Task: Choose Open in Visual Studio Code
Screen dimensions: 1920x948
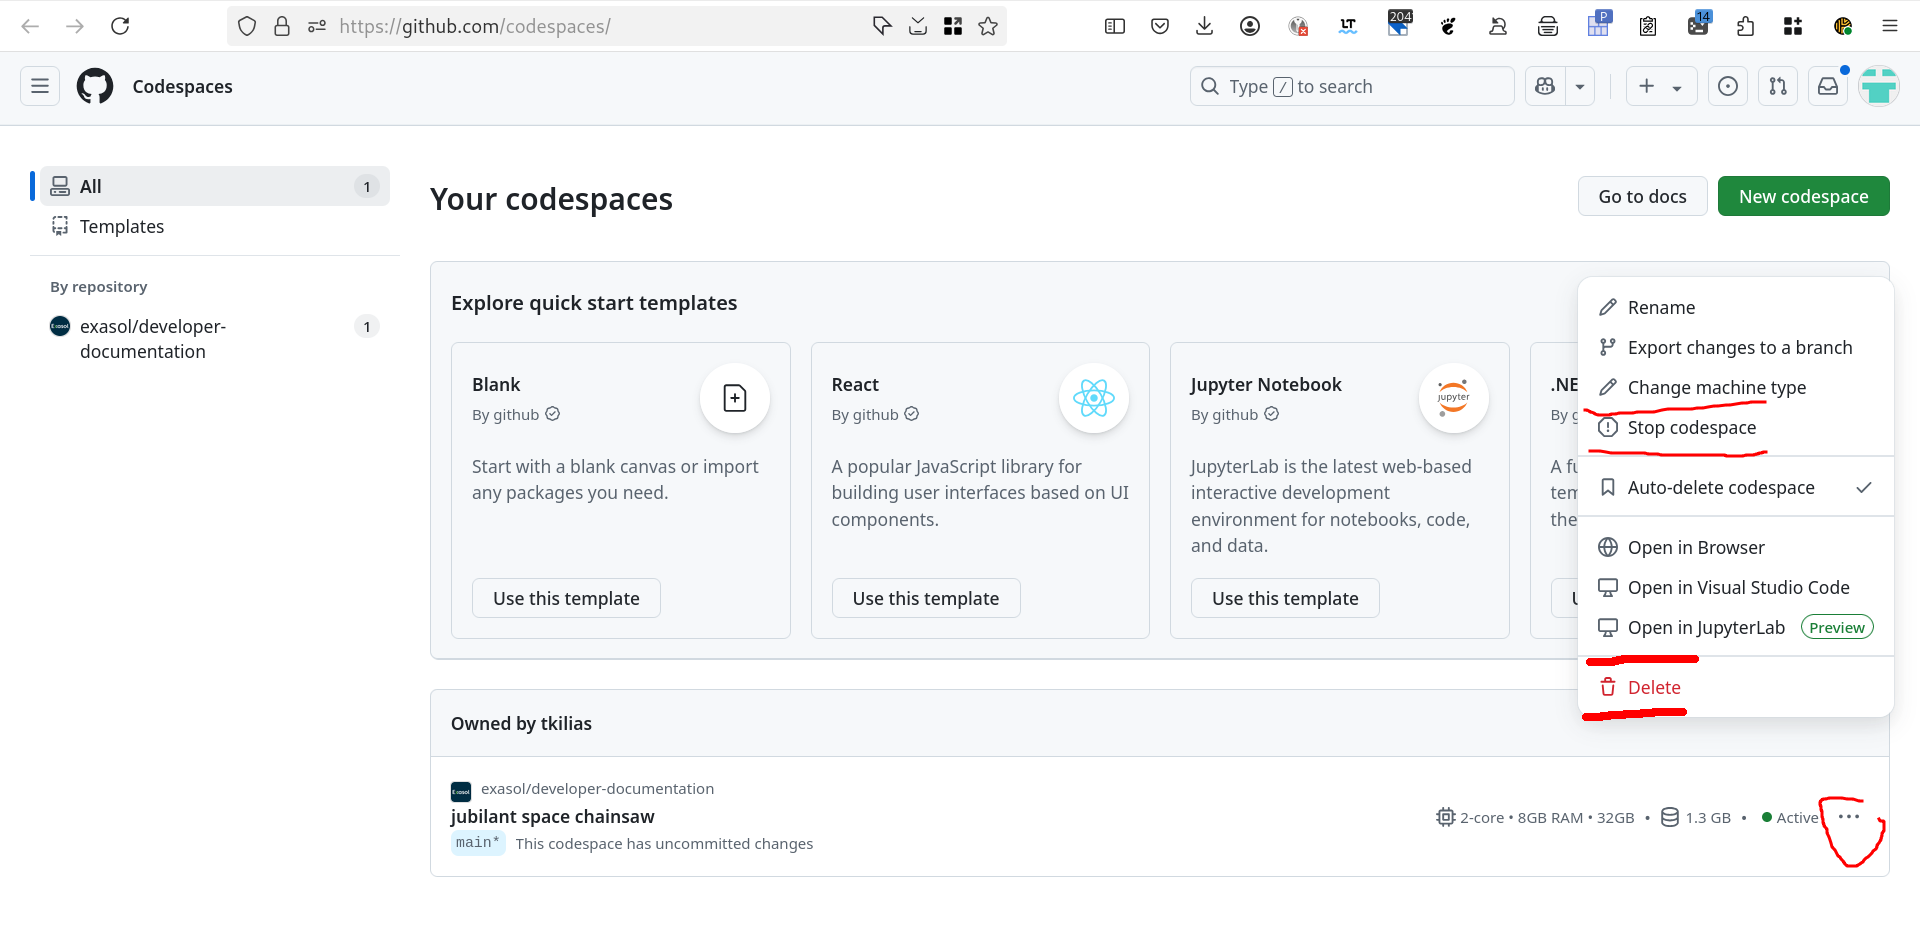Action: (1736, 587)
